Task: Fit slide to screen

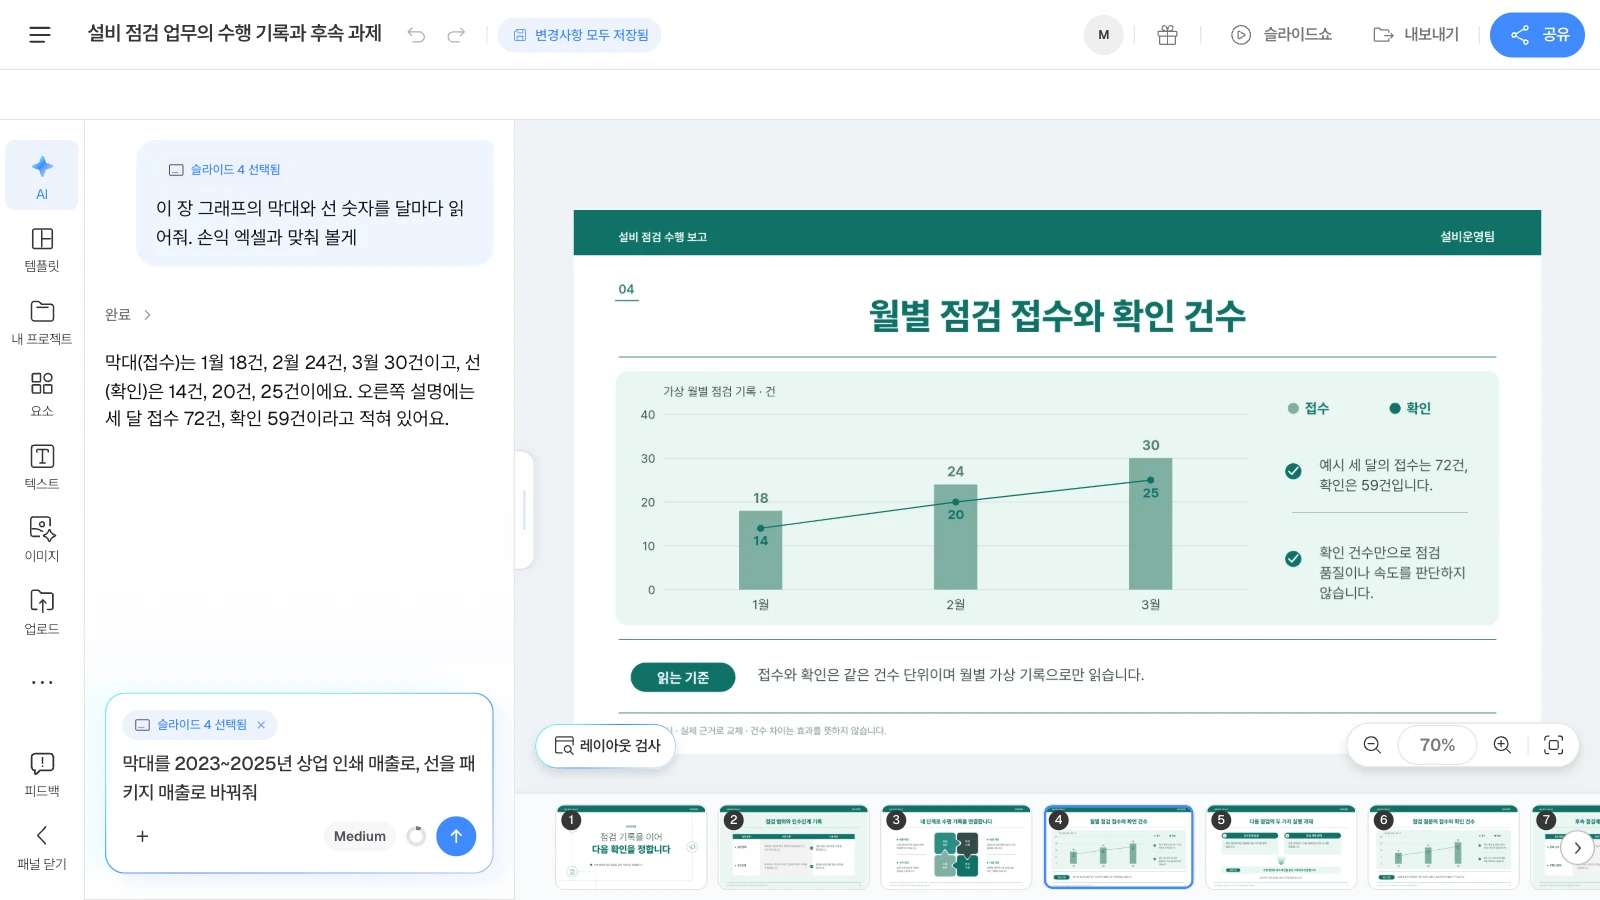Action: (1554, 745)
